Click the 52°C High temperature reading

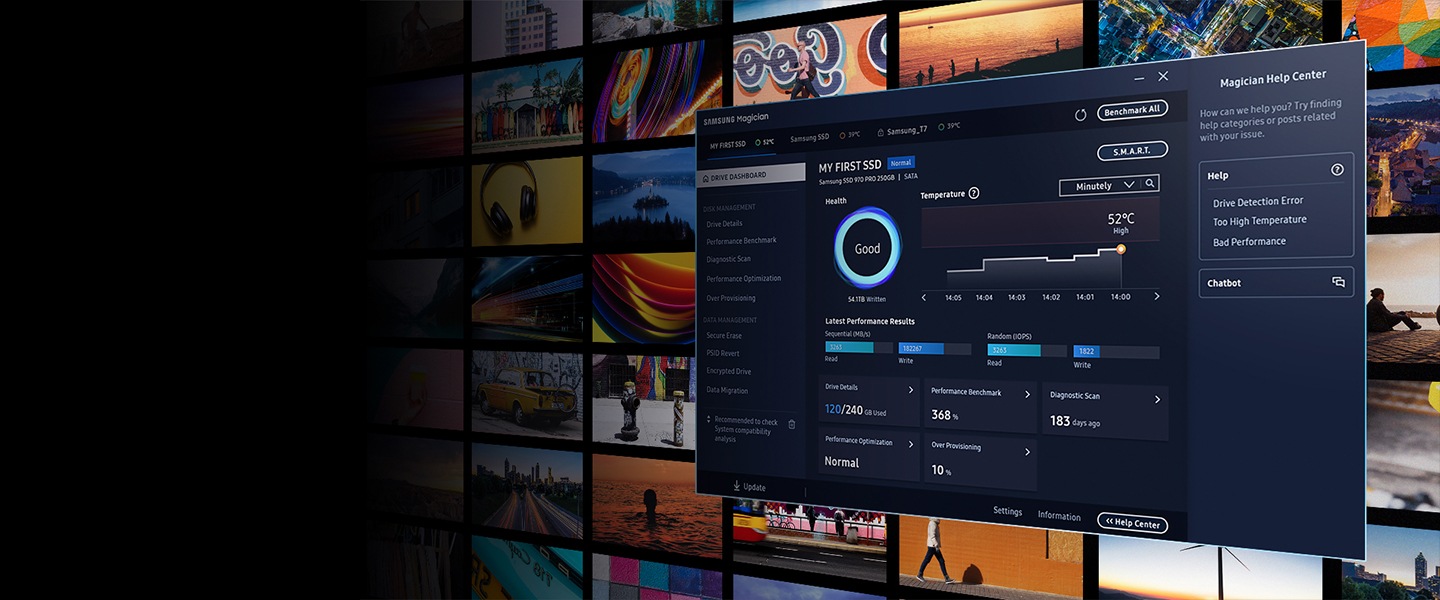1121,223
